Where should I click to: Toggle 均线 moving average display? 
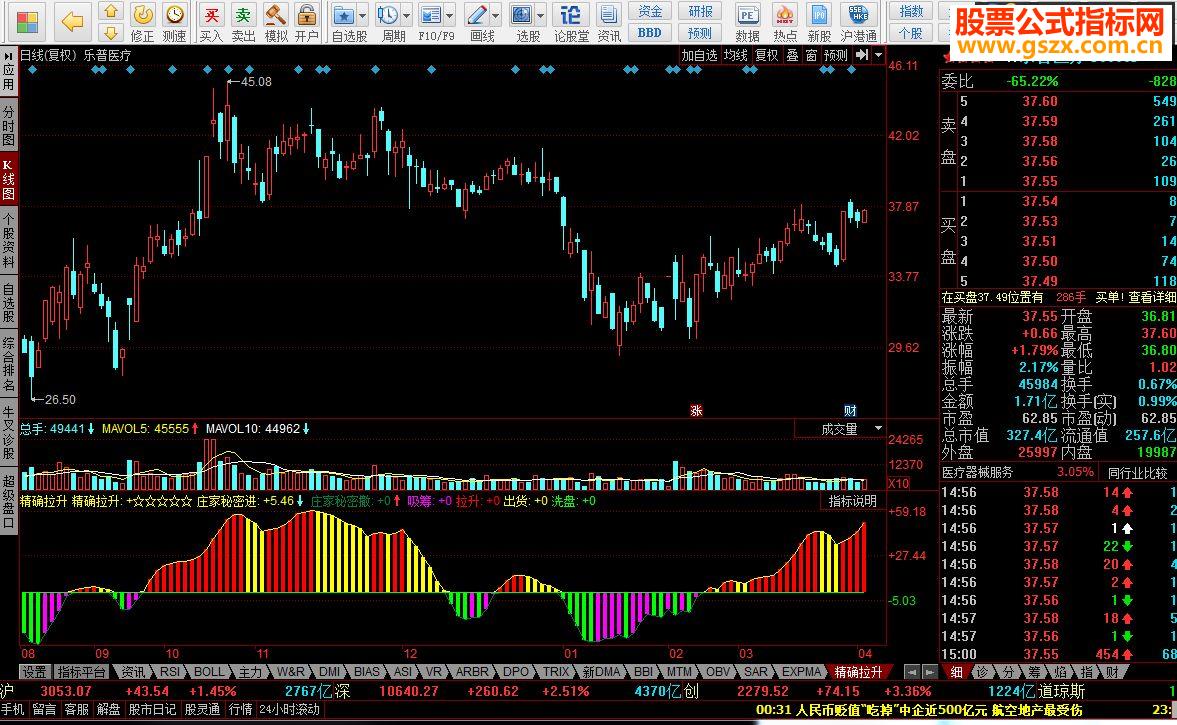[x=736, y=56]
